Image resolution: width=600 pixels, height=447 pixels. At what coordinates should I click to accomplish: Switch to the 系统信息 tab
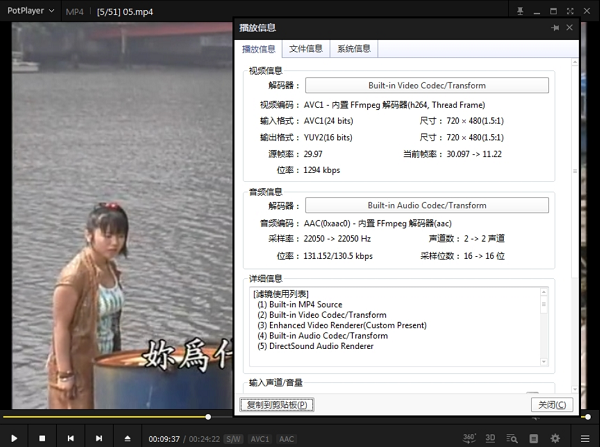(x=354, y=48)
